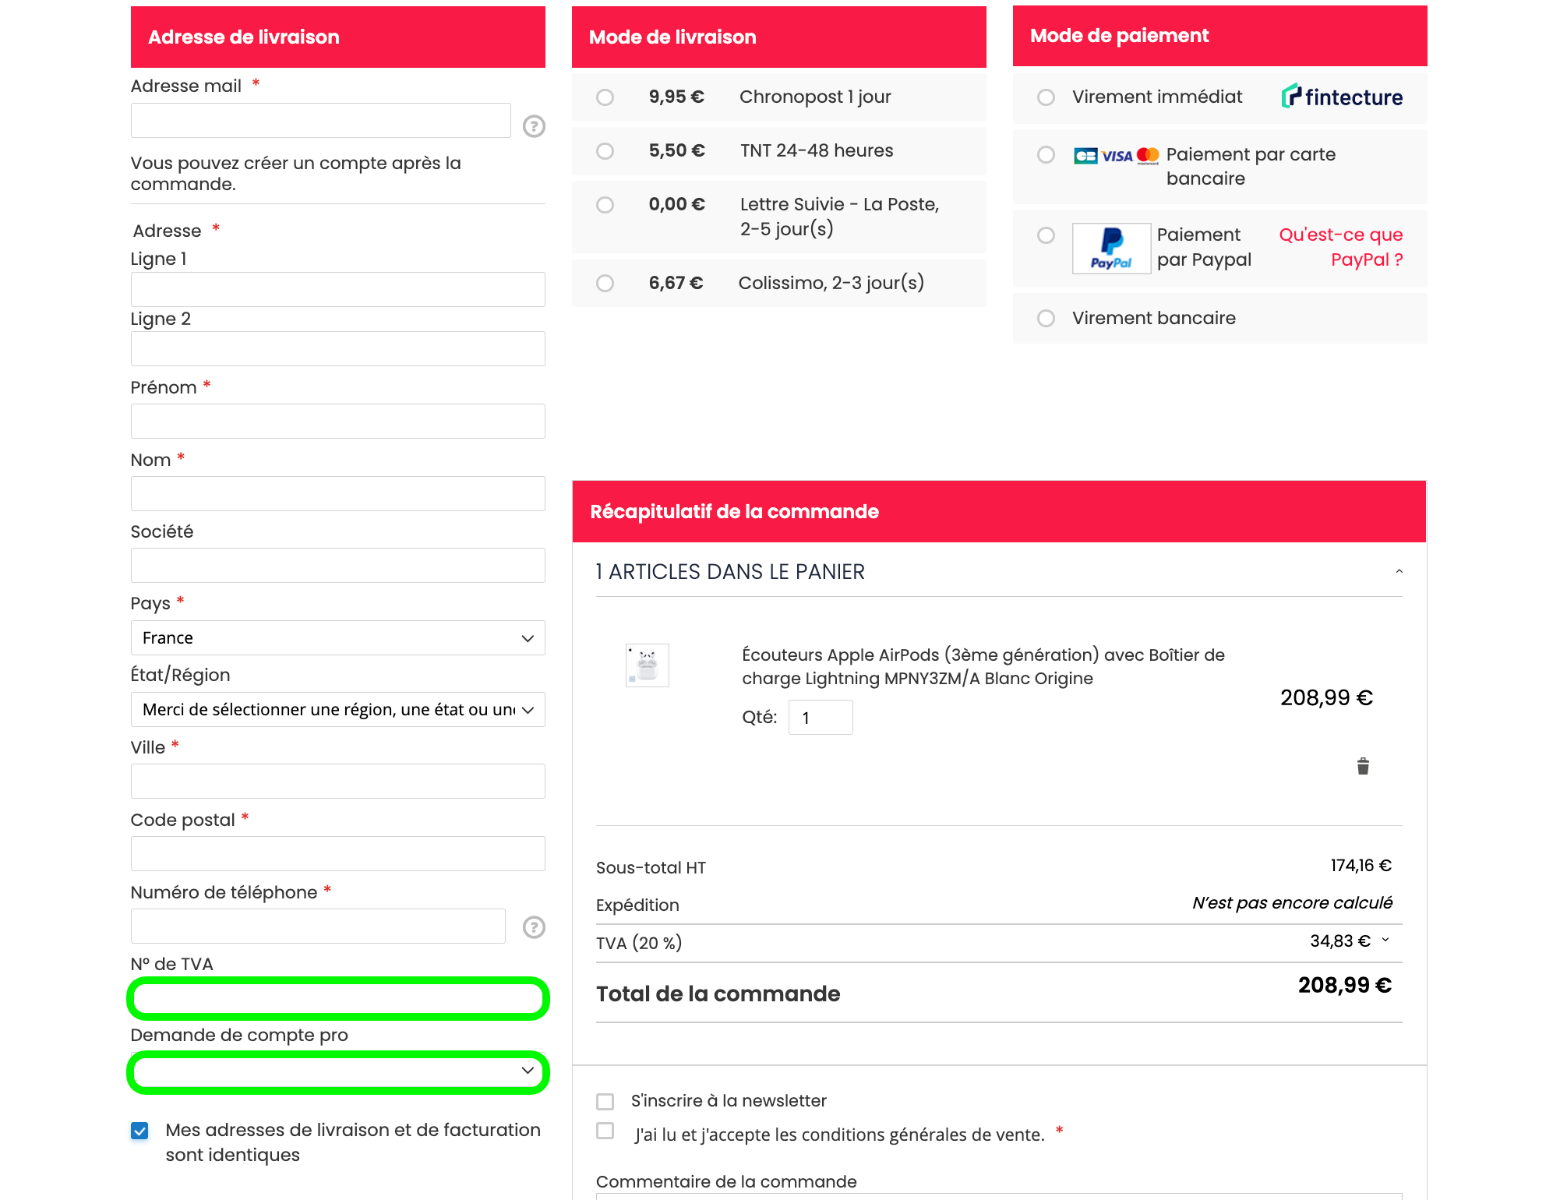
Task: Open the État/Région dropdown
Action: click(338, 710)
